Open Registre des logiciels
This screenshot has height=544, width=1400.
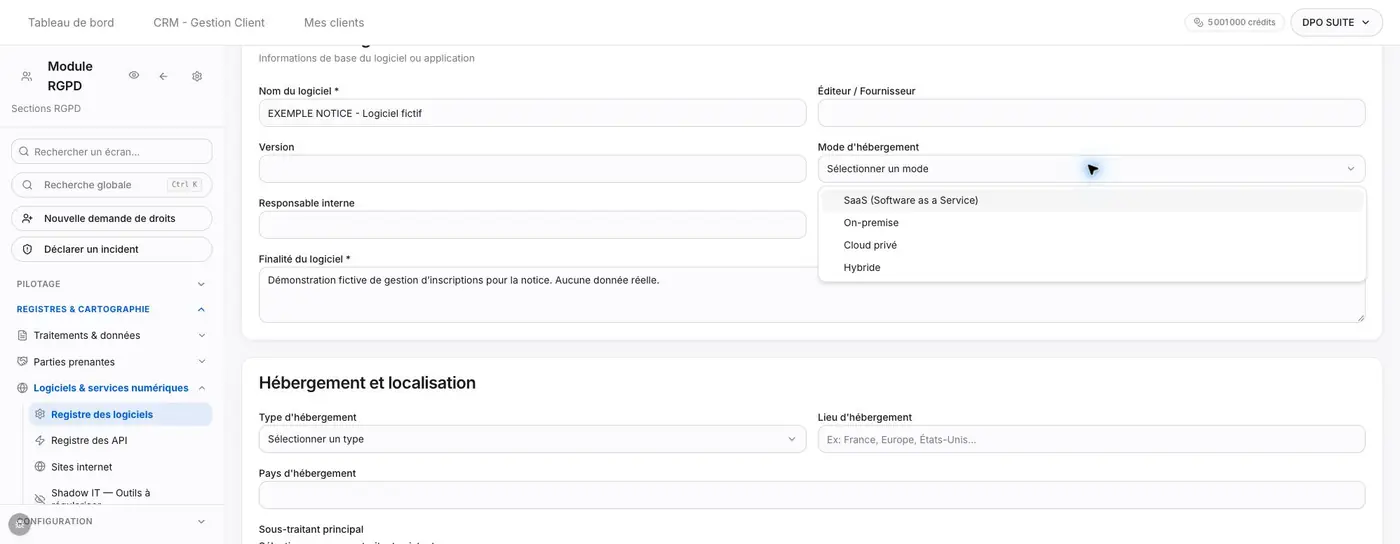[x=120, y=414]
